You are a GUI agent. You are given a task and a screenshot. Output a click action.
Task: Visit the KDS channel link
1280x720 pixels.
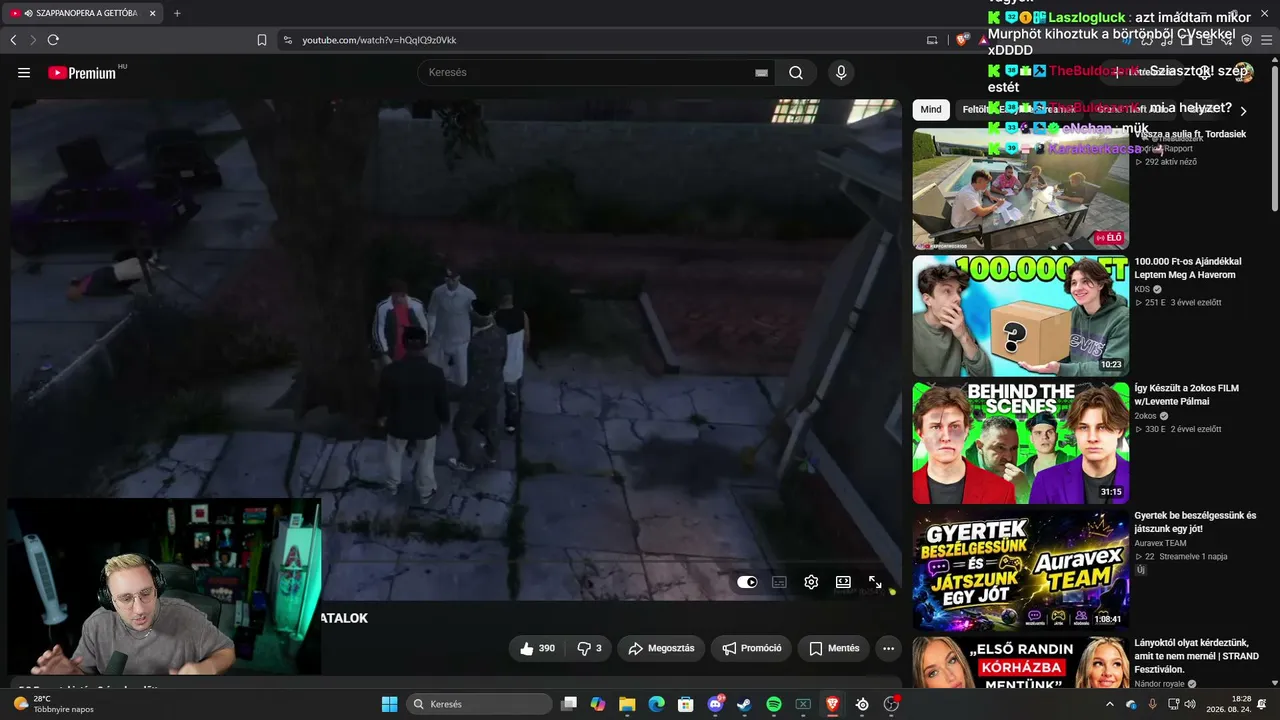(1142, 289)
